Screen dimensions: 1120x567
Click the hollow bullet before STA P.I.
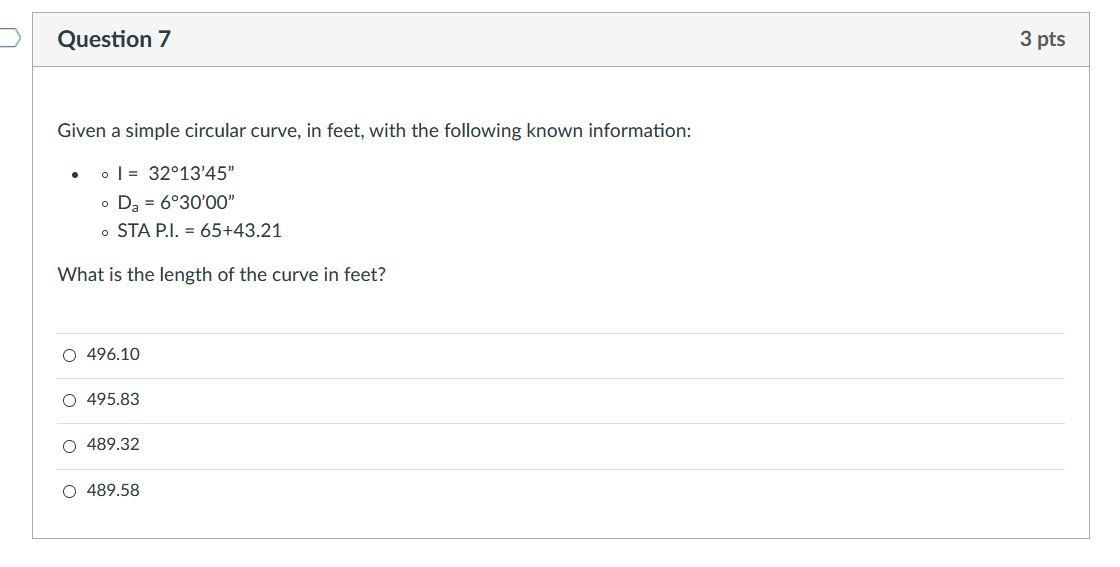[105, 232]
